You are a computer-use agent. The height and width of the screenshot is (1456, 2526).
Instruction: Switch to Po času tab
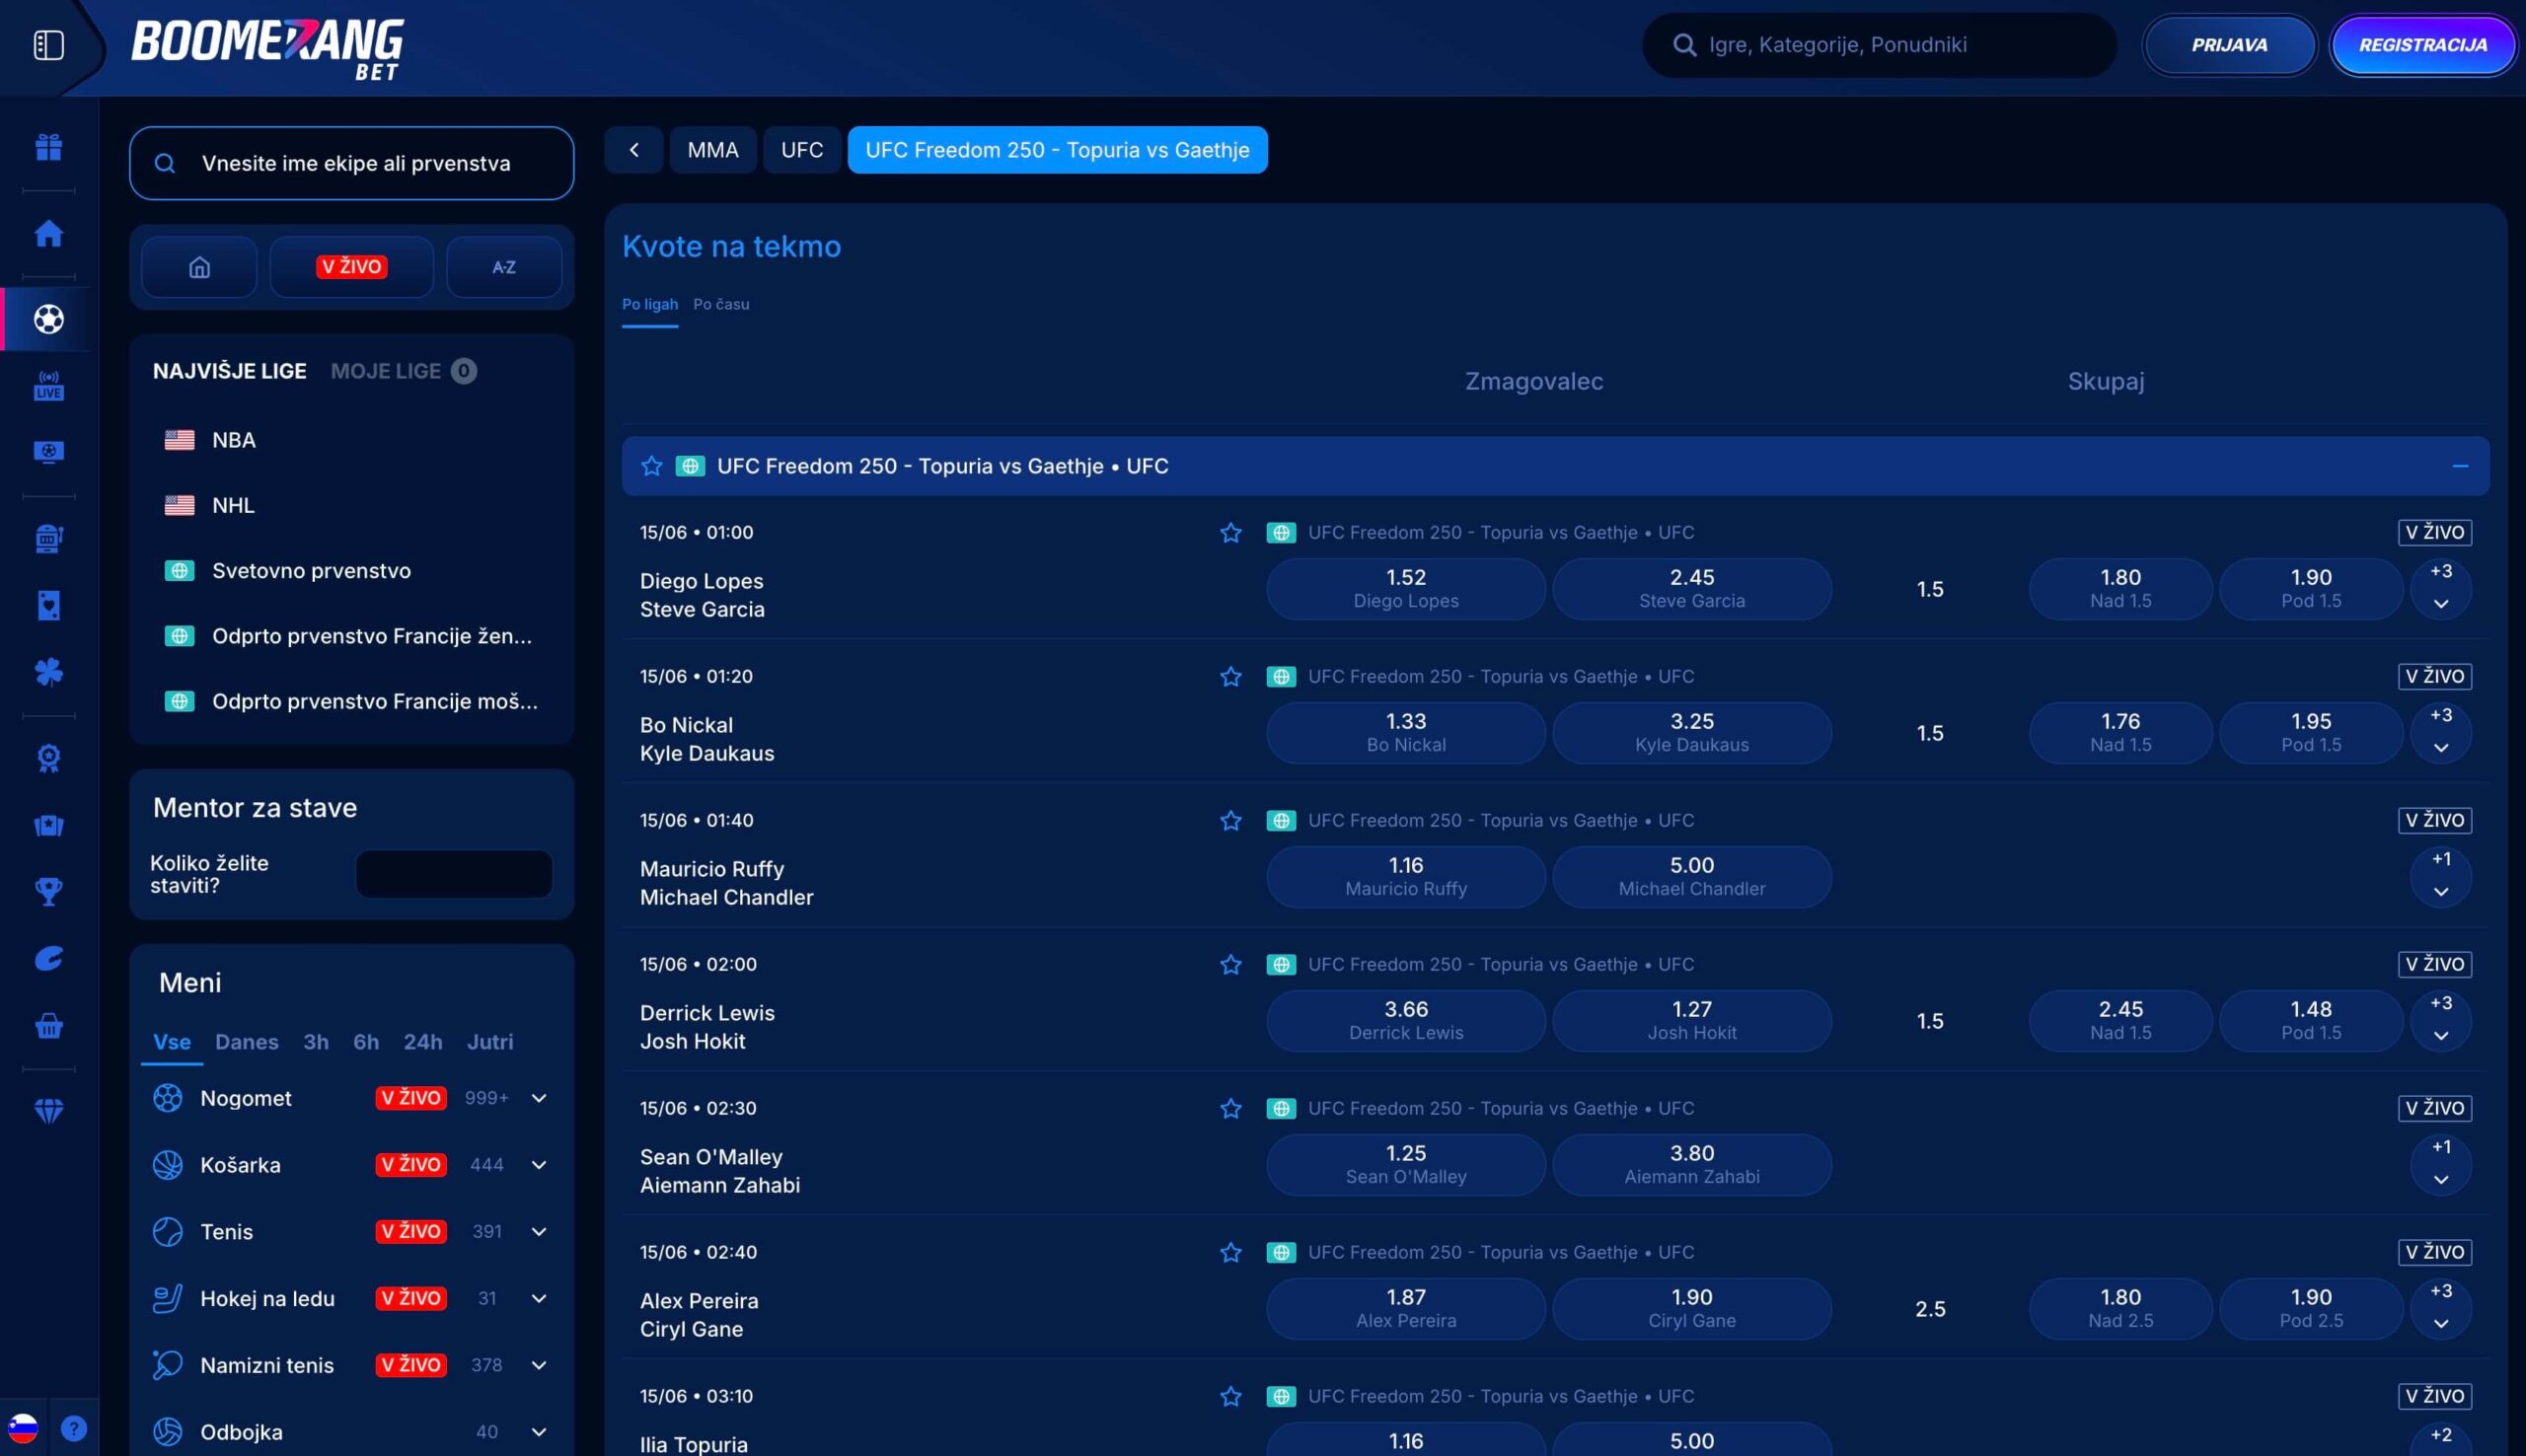click(721, 304)
